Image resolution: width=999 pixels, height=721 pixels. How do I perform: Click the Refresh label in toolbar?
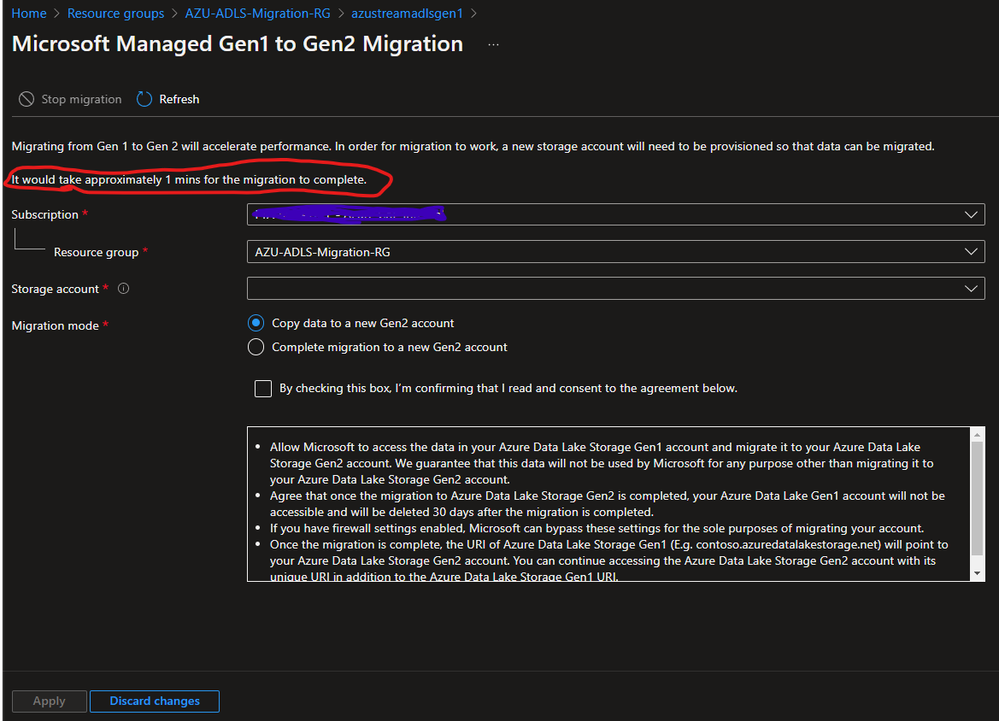click(179, 99)
